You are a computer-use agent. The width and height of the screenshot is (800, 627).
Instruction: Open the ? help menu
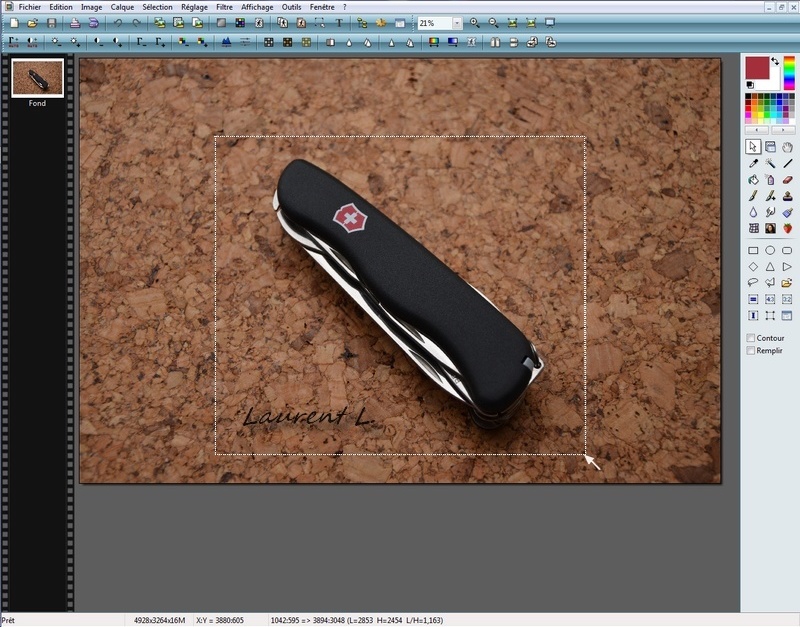(x=344, y=7)
